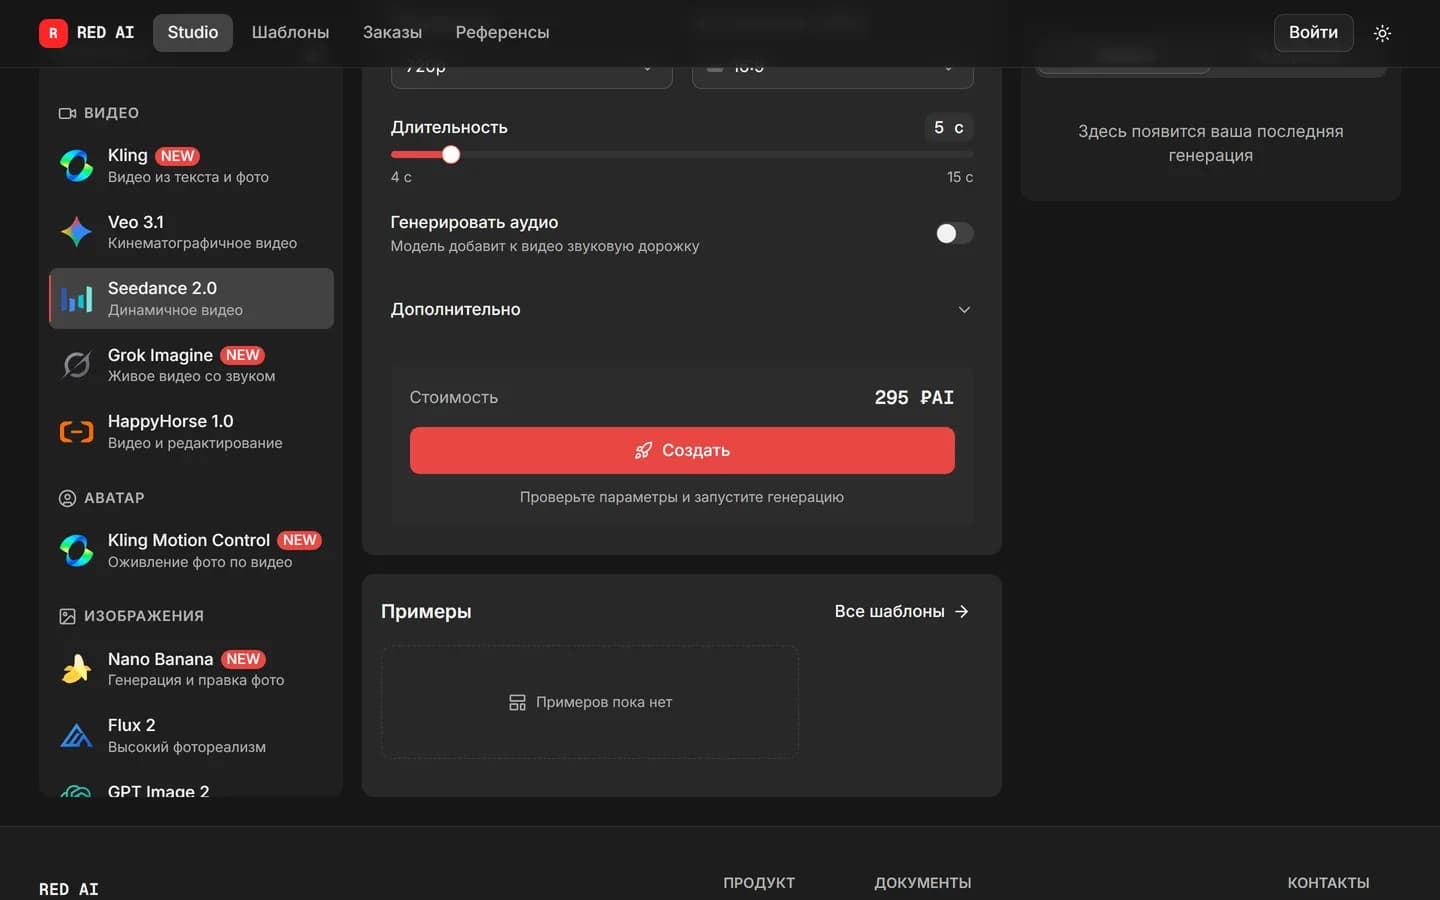Click the video camera icon beside ВИДЕО

(67, 113)
